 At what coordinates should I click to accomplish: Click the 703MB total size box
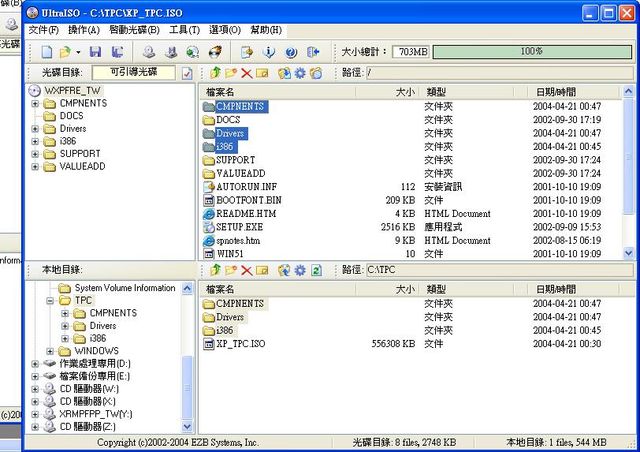pyautogui.click(x=411, y=52)
